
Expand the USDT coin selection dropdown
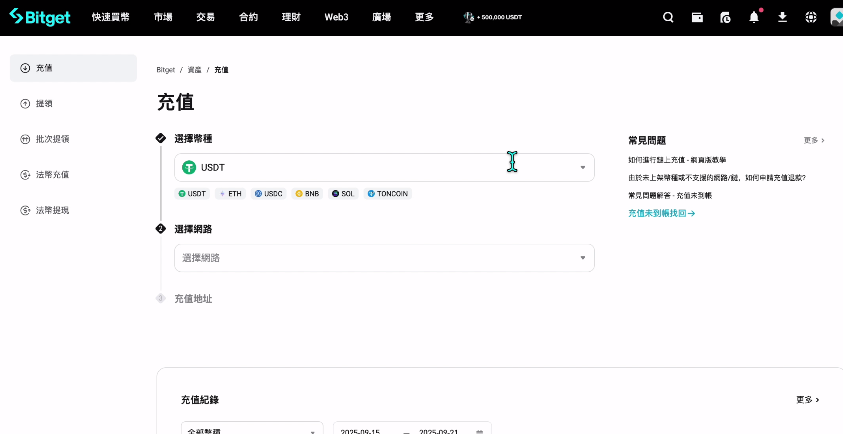(x=384, y=167)
